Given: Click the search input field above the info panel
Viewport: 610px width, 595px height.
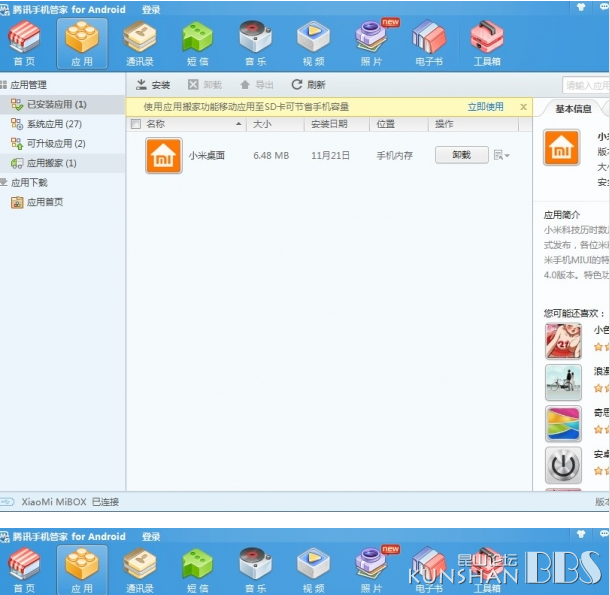Looking at the screenshot, I should [x=586, y=85].
